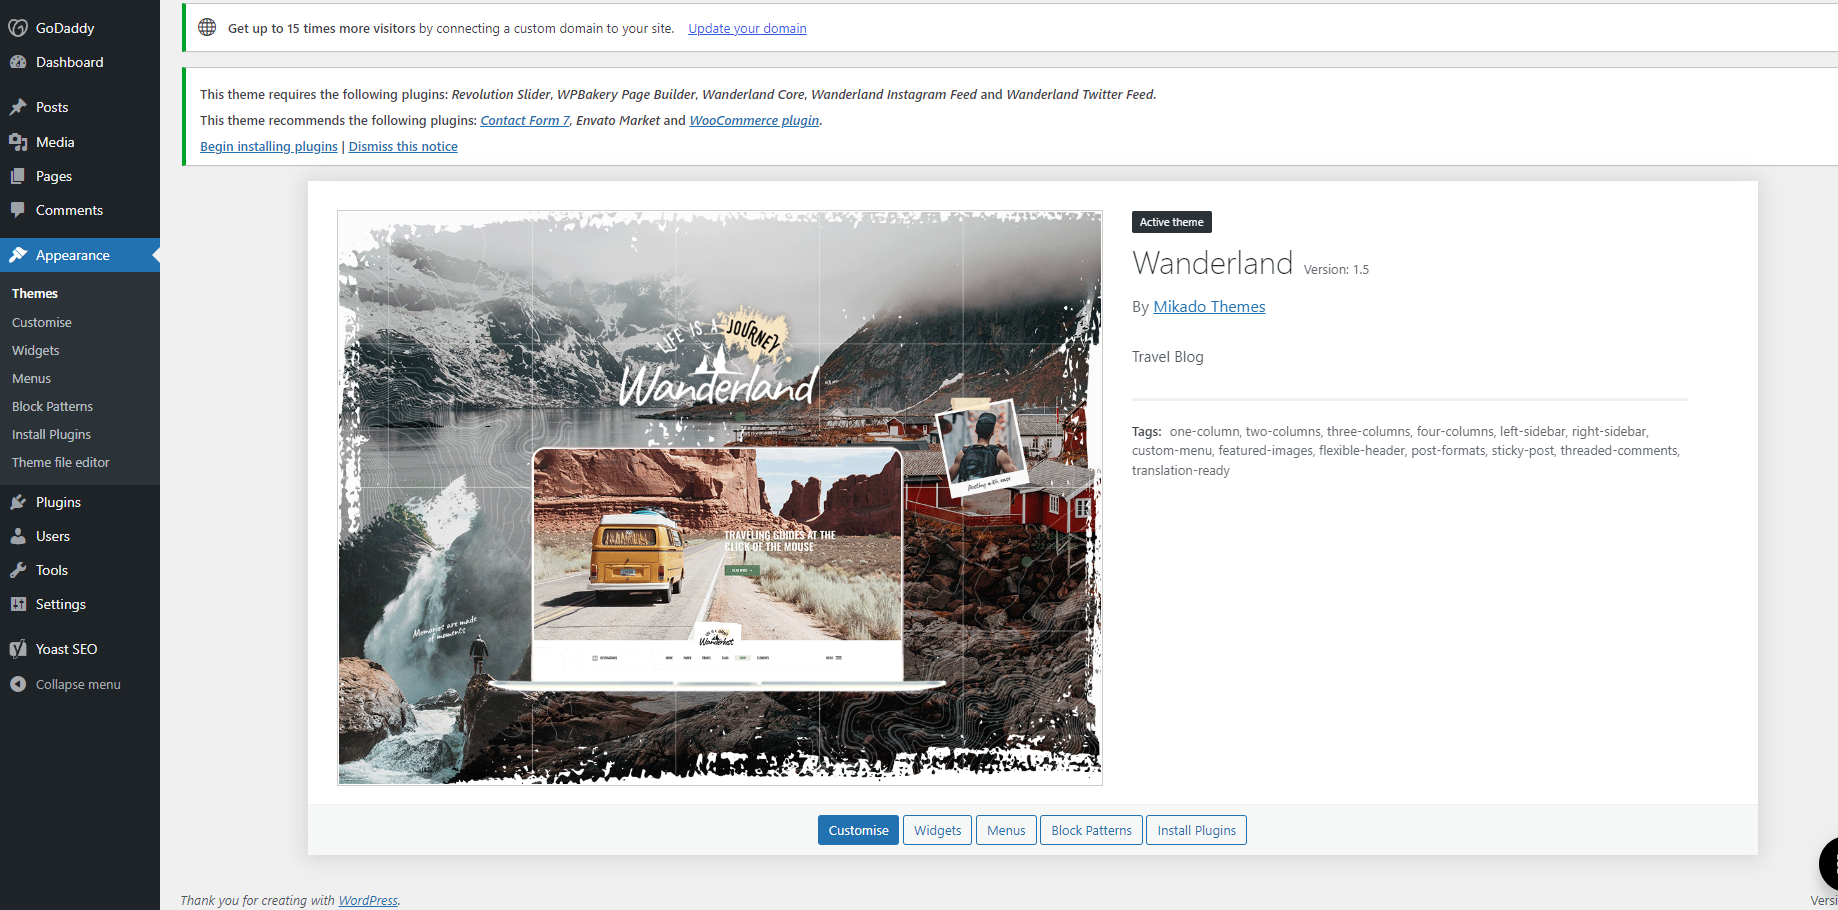Viewport: 1838px width, 910px height.
Task: Click the Widgets button below the theme
Action: [x=937, y=830]
